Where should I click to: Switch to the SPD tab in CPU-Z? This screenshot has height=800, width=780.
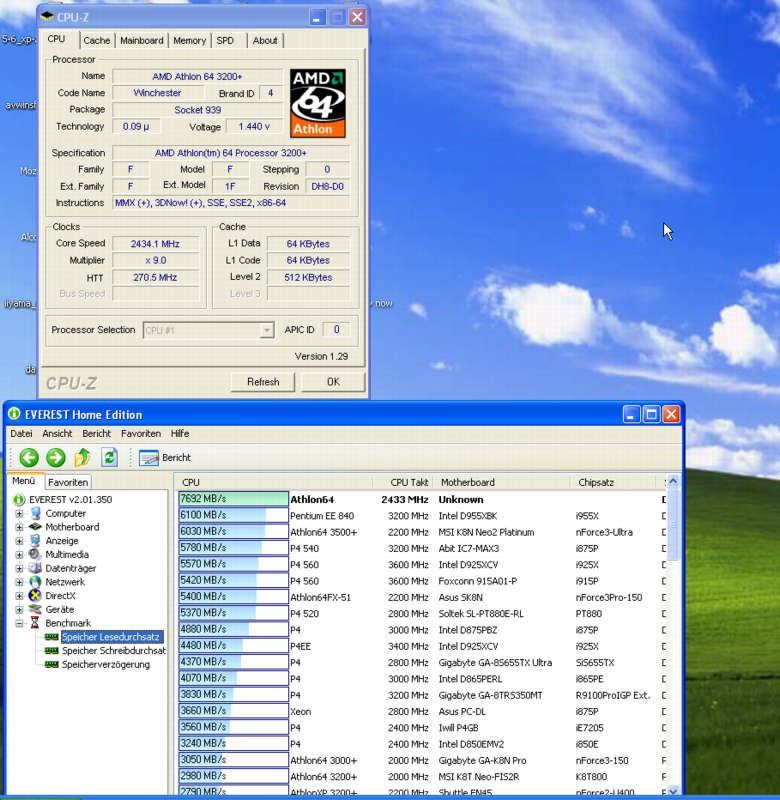click(x=225, y=40)
